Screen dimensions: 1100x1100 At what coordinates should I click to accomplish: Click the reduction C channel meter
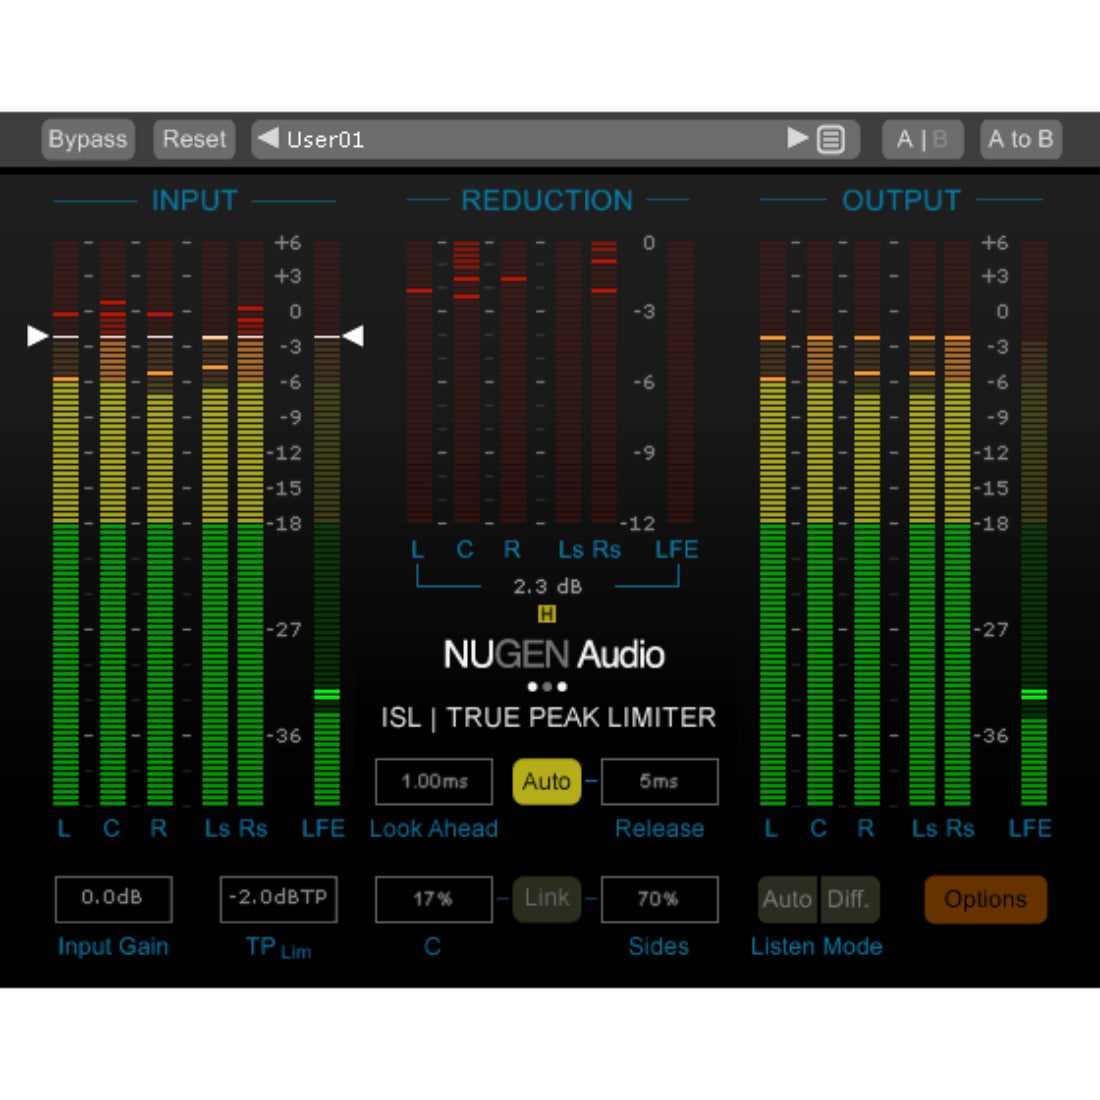467,382
